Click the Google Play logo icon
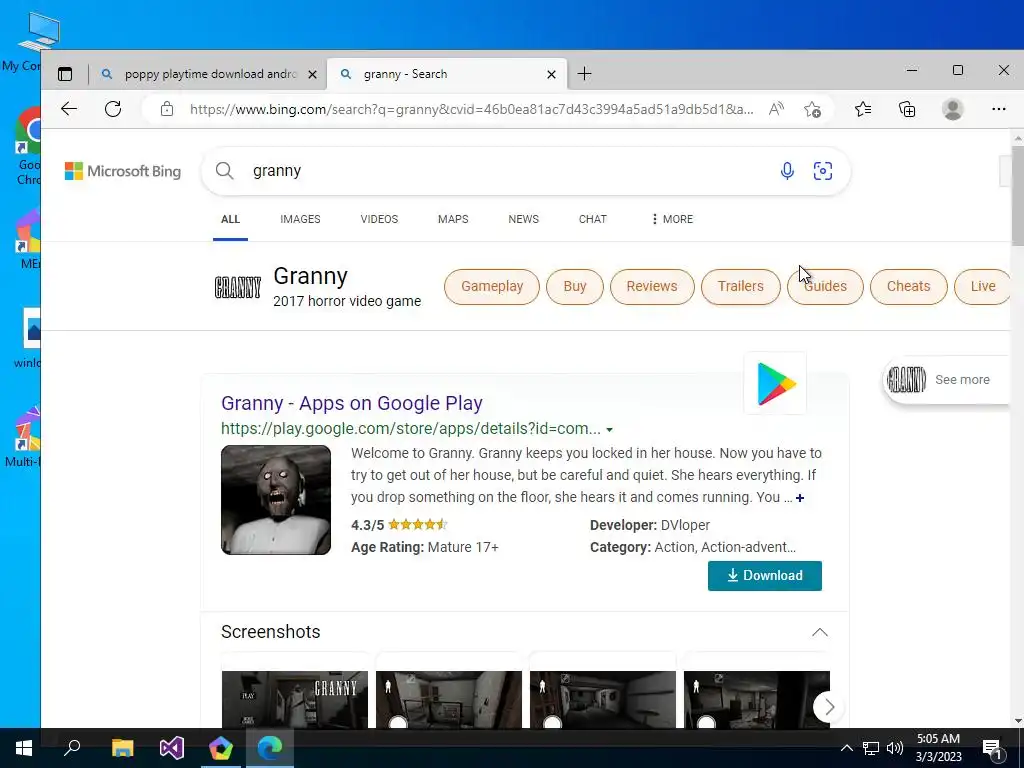Screen dimensions: 1024x768 click(775, 383)
